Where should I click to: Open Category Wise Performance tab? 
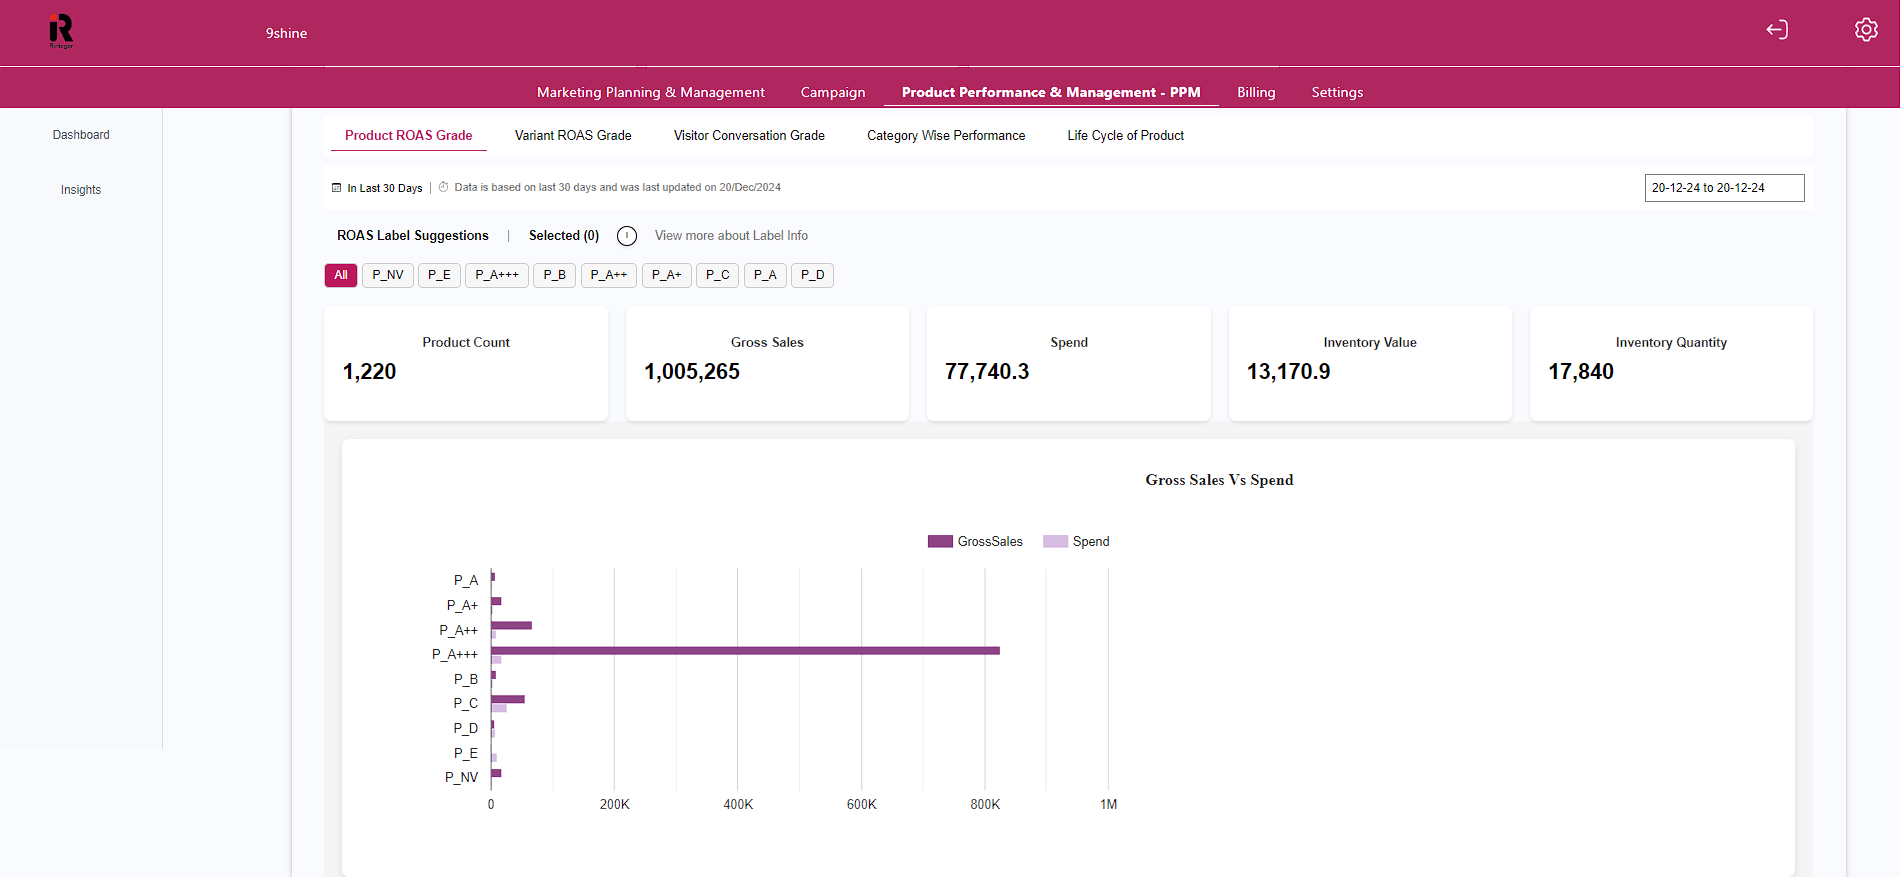click(x=946, y=135)
